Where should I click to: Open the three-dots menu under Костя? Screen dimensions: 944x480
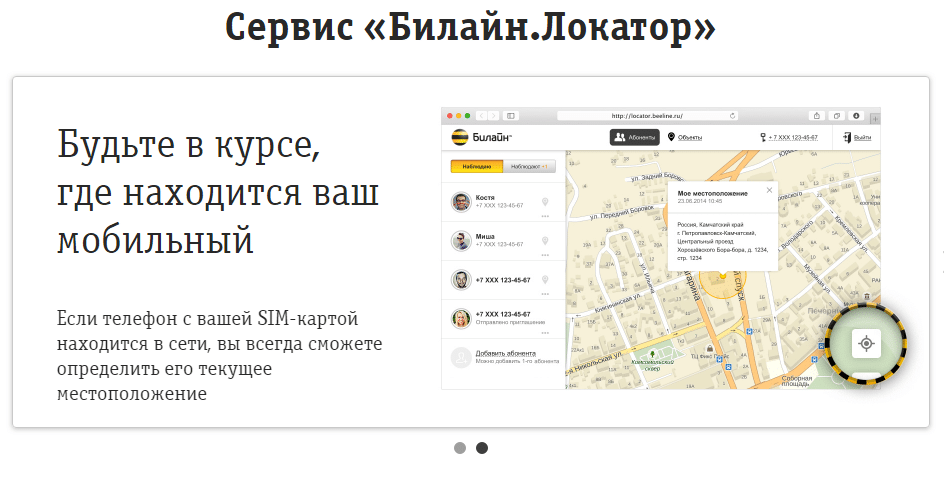coord(545,216)
